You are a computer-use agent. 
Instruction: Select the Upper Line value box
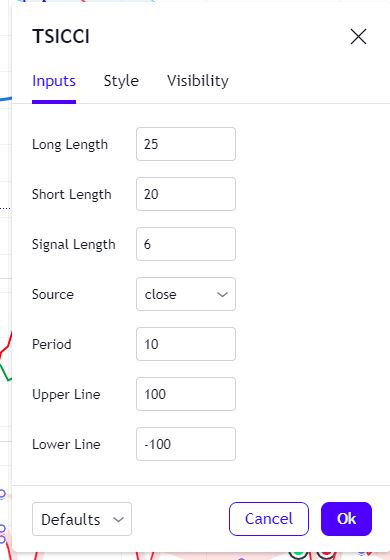point(186,394)
